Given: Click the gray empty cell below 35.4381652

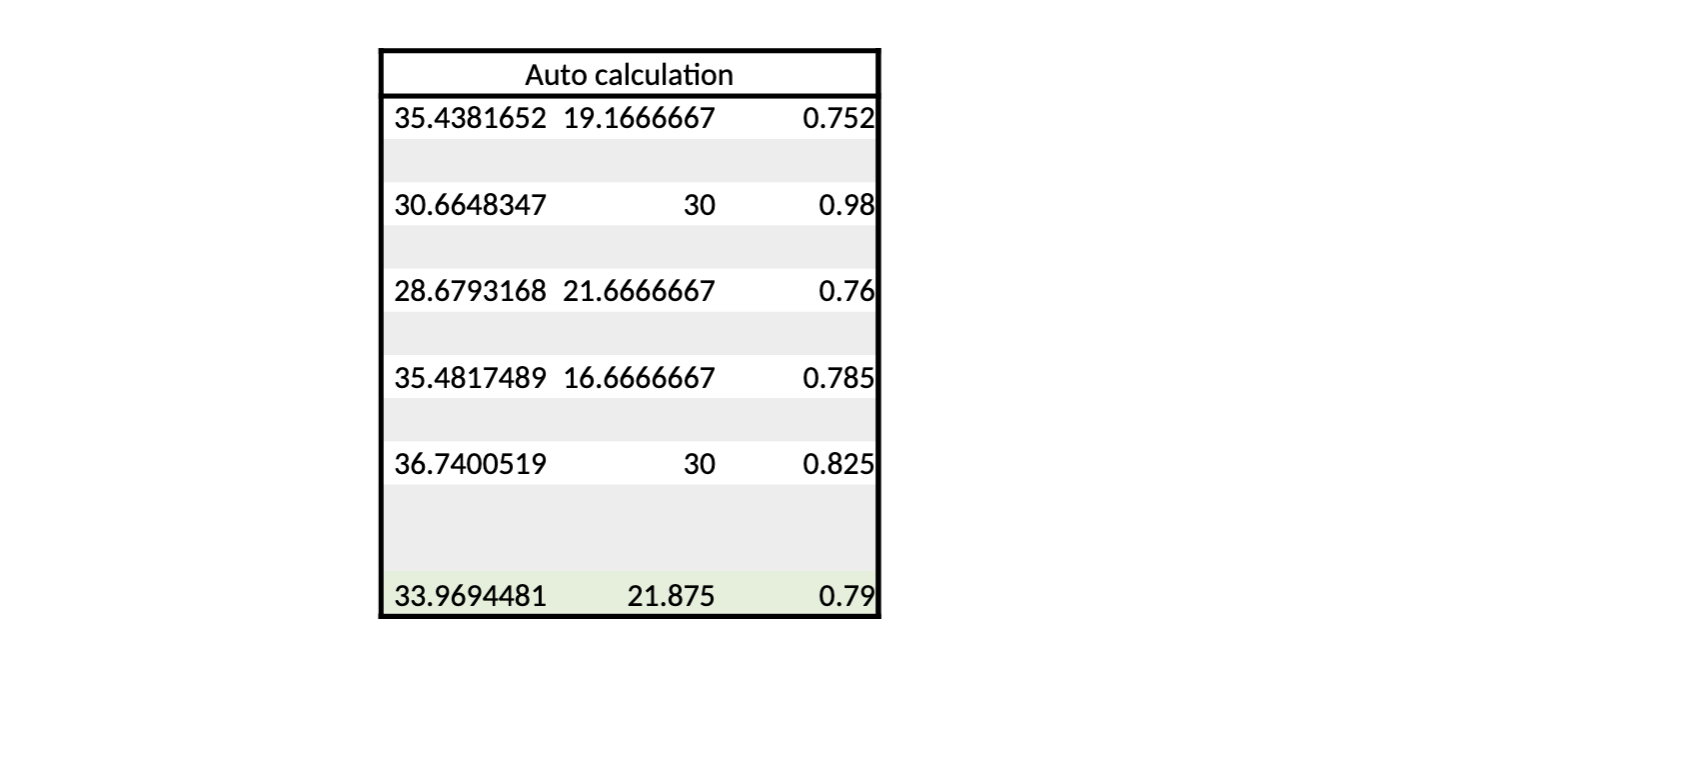Looking at the screenshot, I should [x=469, y=161].
